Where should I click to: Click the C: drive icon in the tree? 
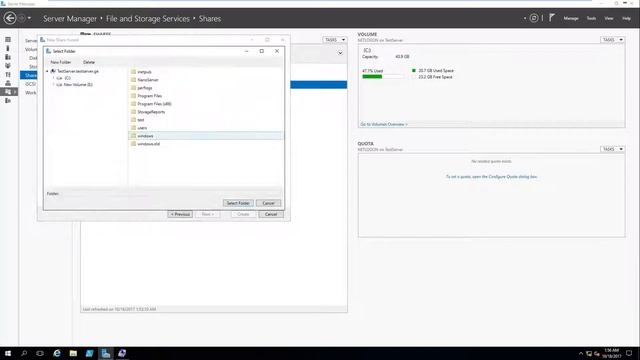tap(59, 78)
